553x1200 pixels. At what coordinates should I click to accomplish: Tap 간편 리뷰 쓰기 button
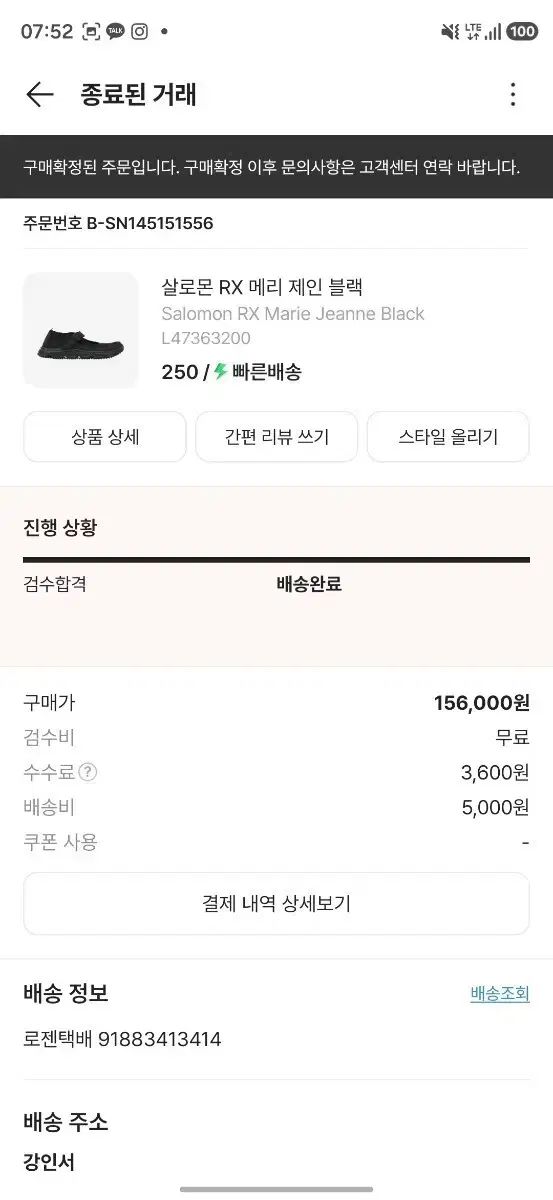(x=276, y=437)
